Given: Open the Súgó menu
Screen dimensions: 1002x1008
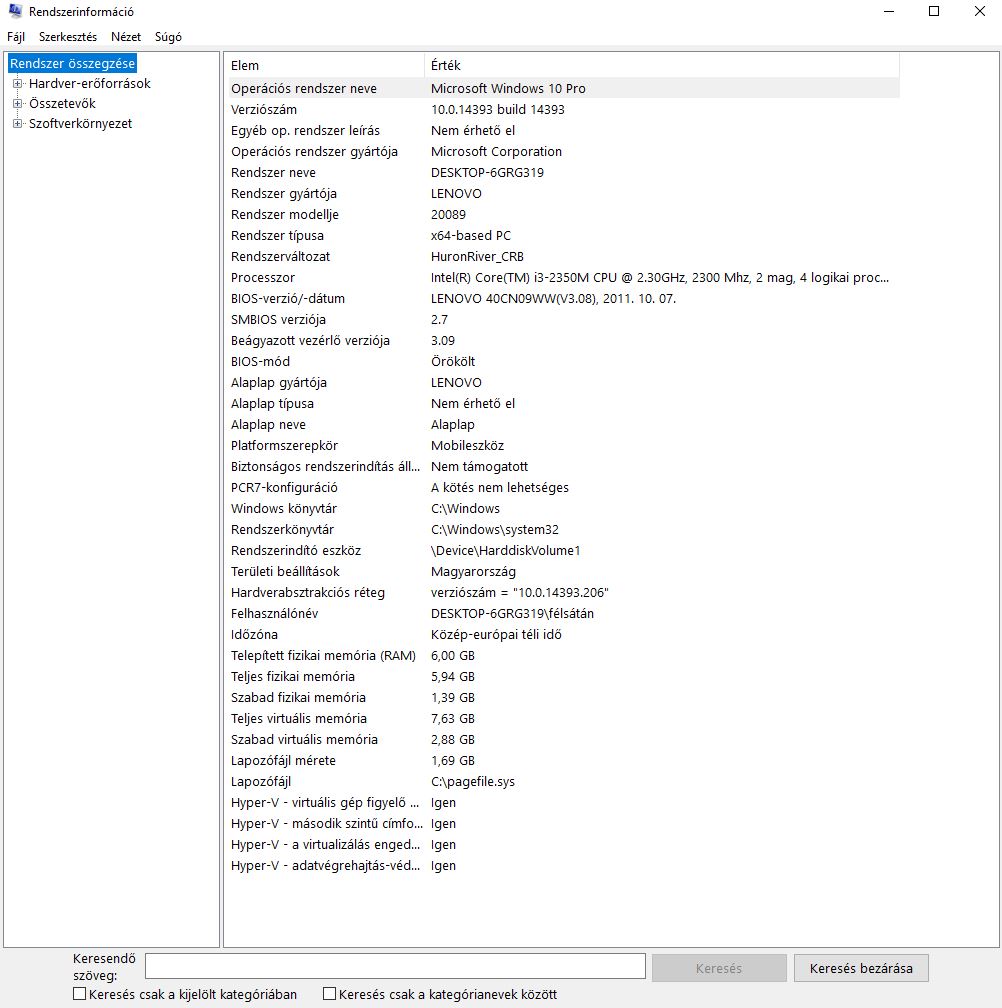Looking at the screenshot, I should coord(168,37).
